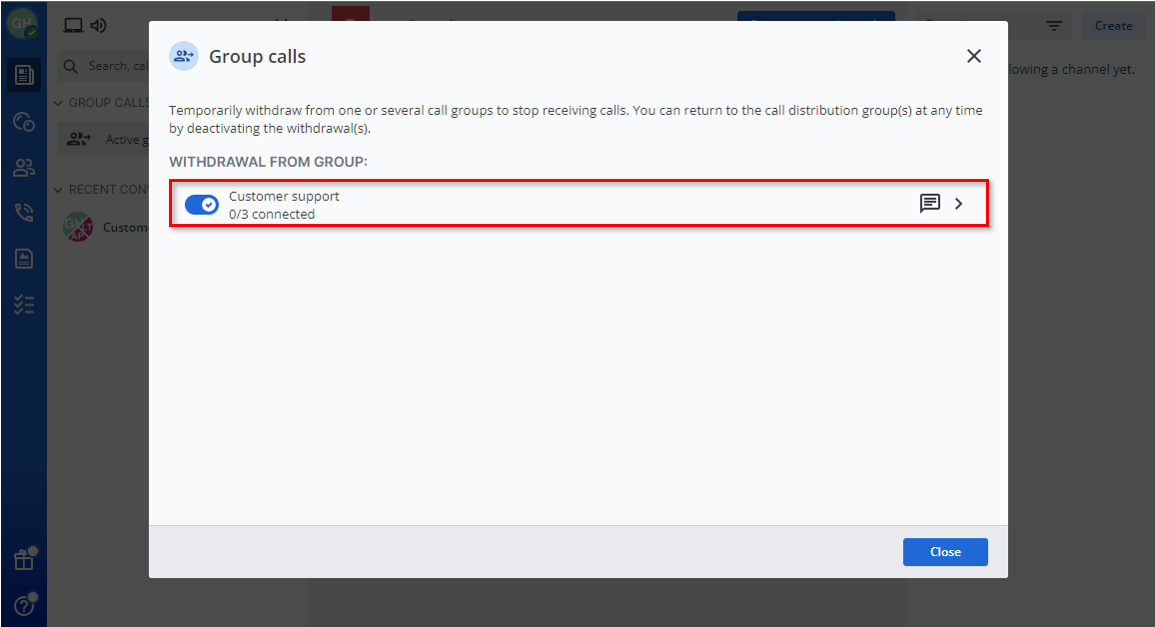Screen dimensions: 1155x627
Task: Click the blue Close button
Action: tap(945, 552)
